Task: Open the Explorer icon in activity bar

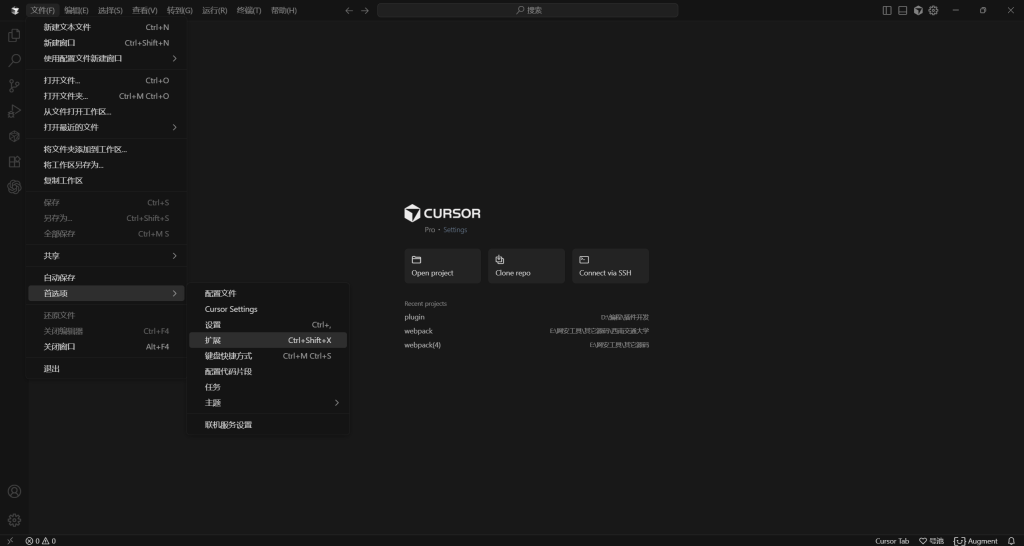Action: 14,35
